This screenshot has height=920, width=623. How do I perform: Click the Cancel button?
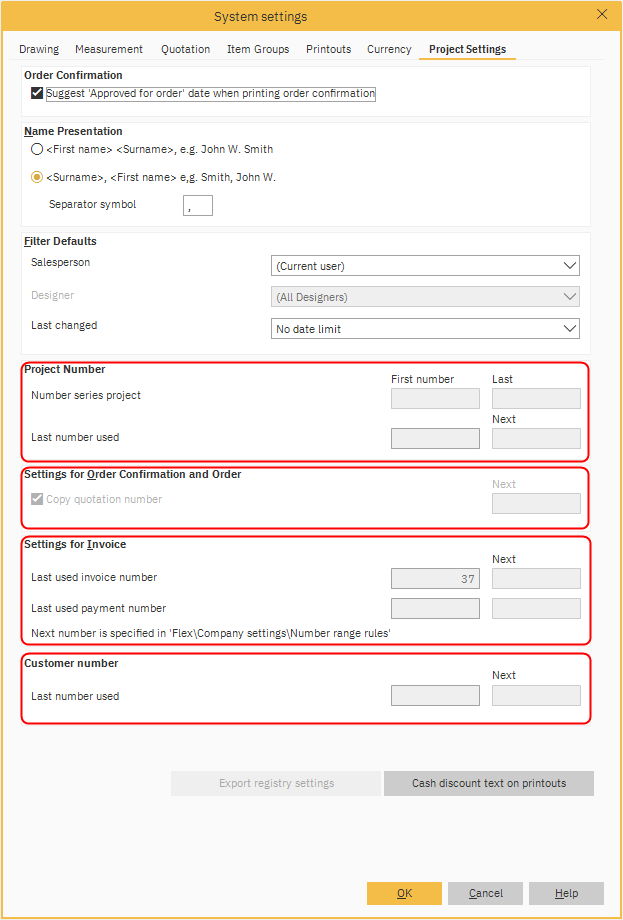485,893
